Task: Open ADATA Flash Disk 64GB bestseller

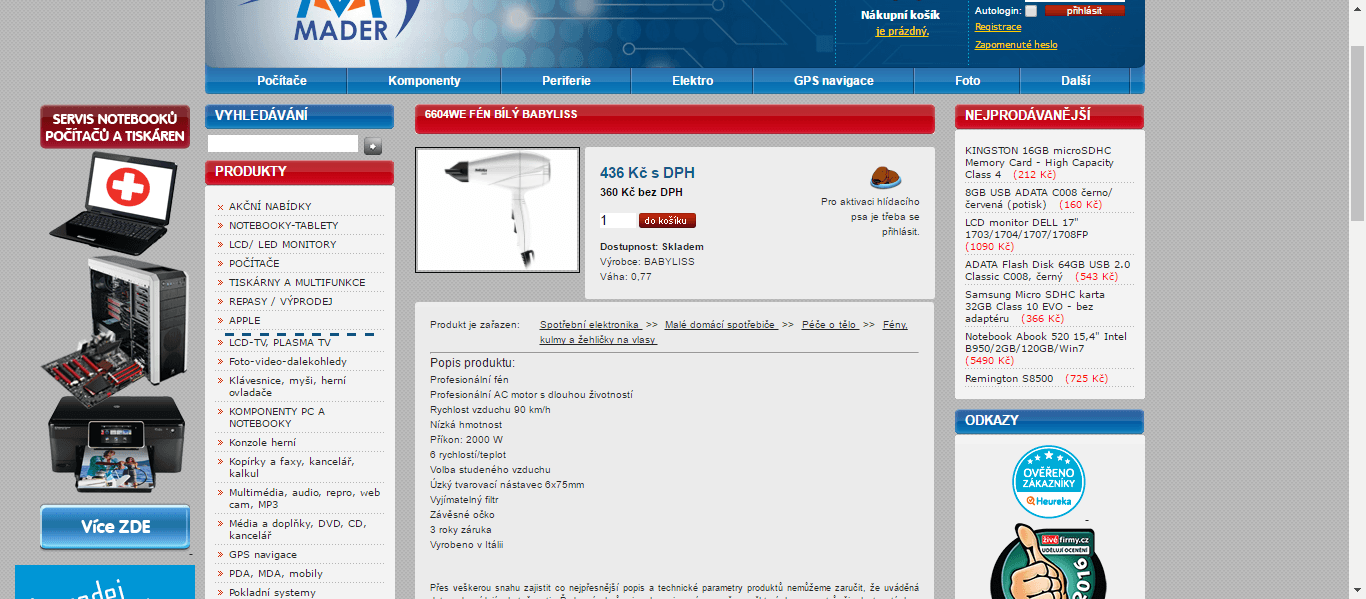Action: click(x=1047, y=270)
